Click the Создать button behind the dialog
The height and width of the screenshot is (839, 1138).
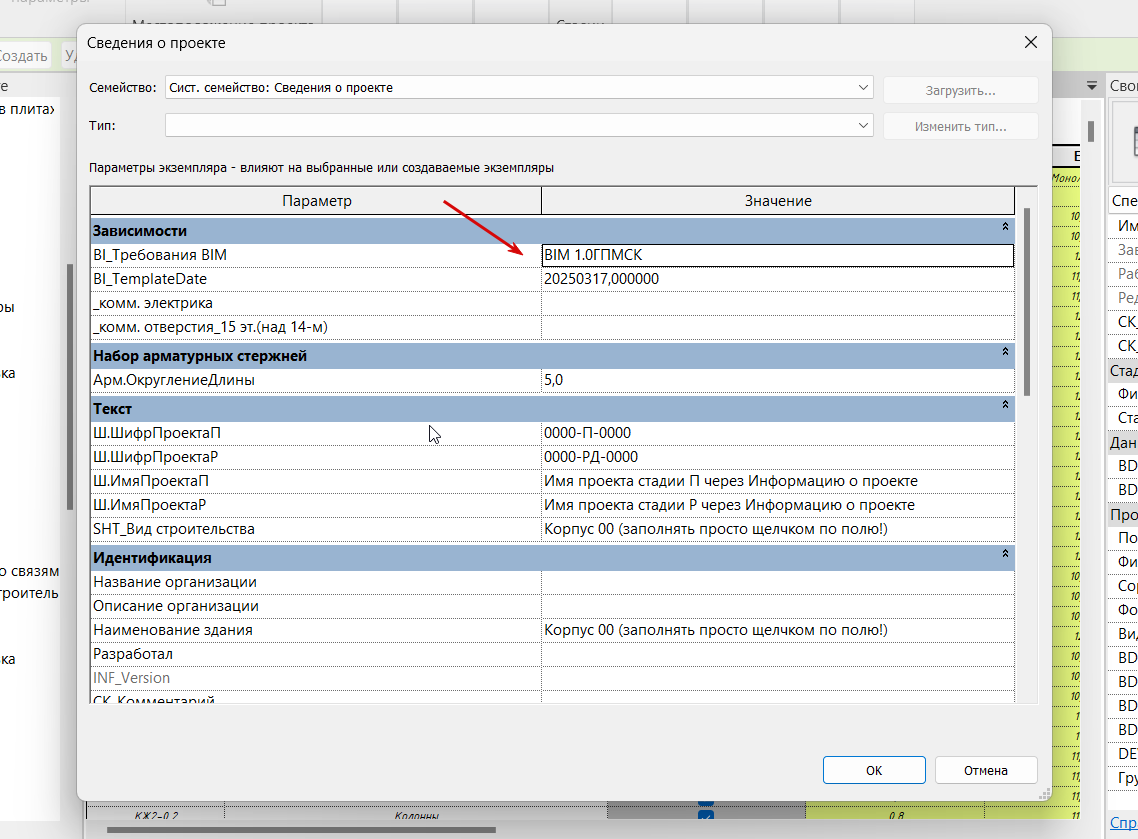23,56
